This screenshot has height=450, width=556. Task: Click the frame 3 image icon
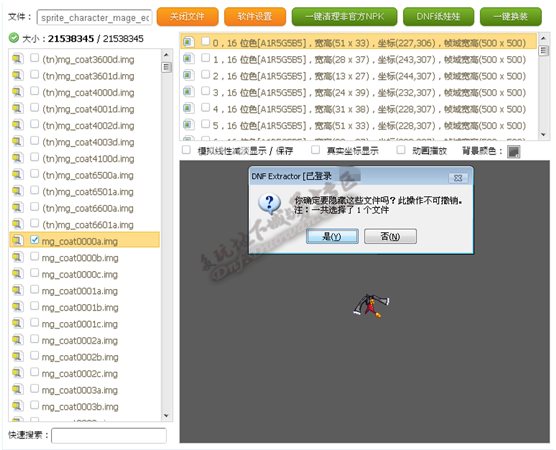point(188,92)
